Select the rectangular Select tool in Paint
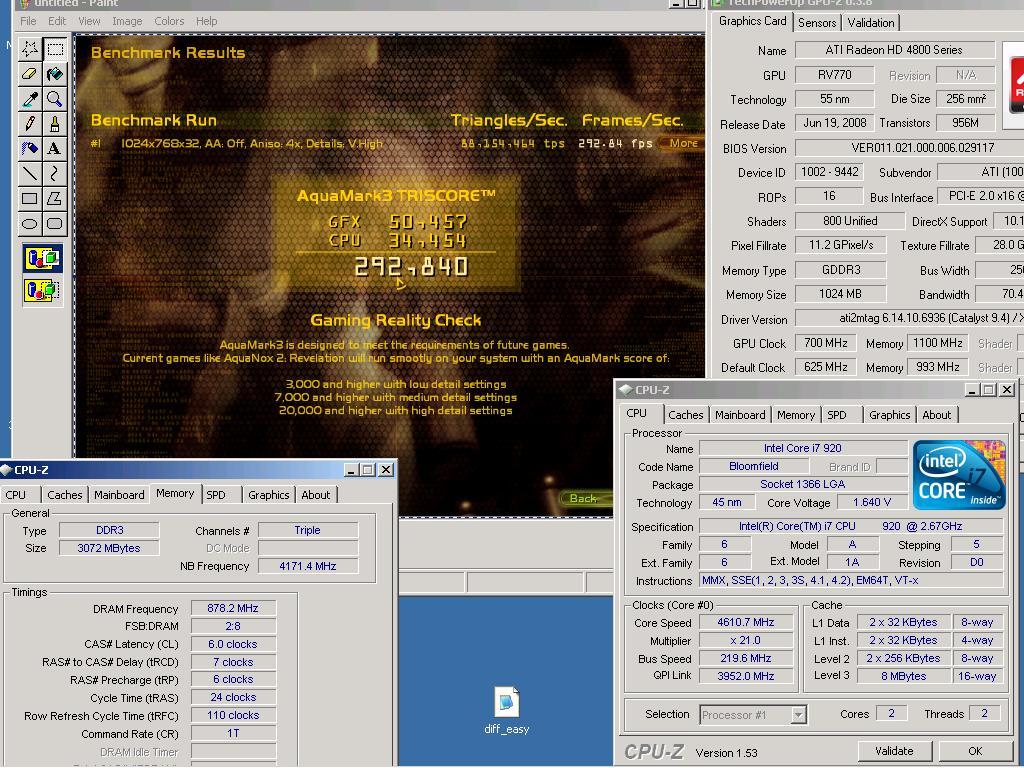 click(55, 49)
